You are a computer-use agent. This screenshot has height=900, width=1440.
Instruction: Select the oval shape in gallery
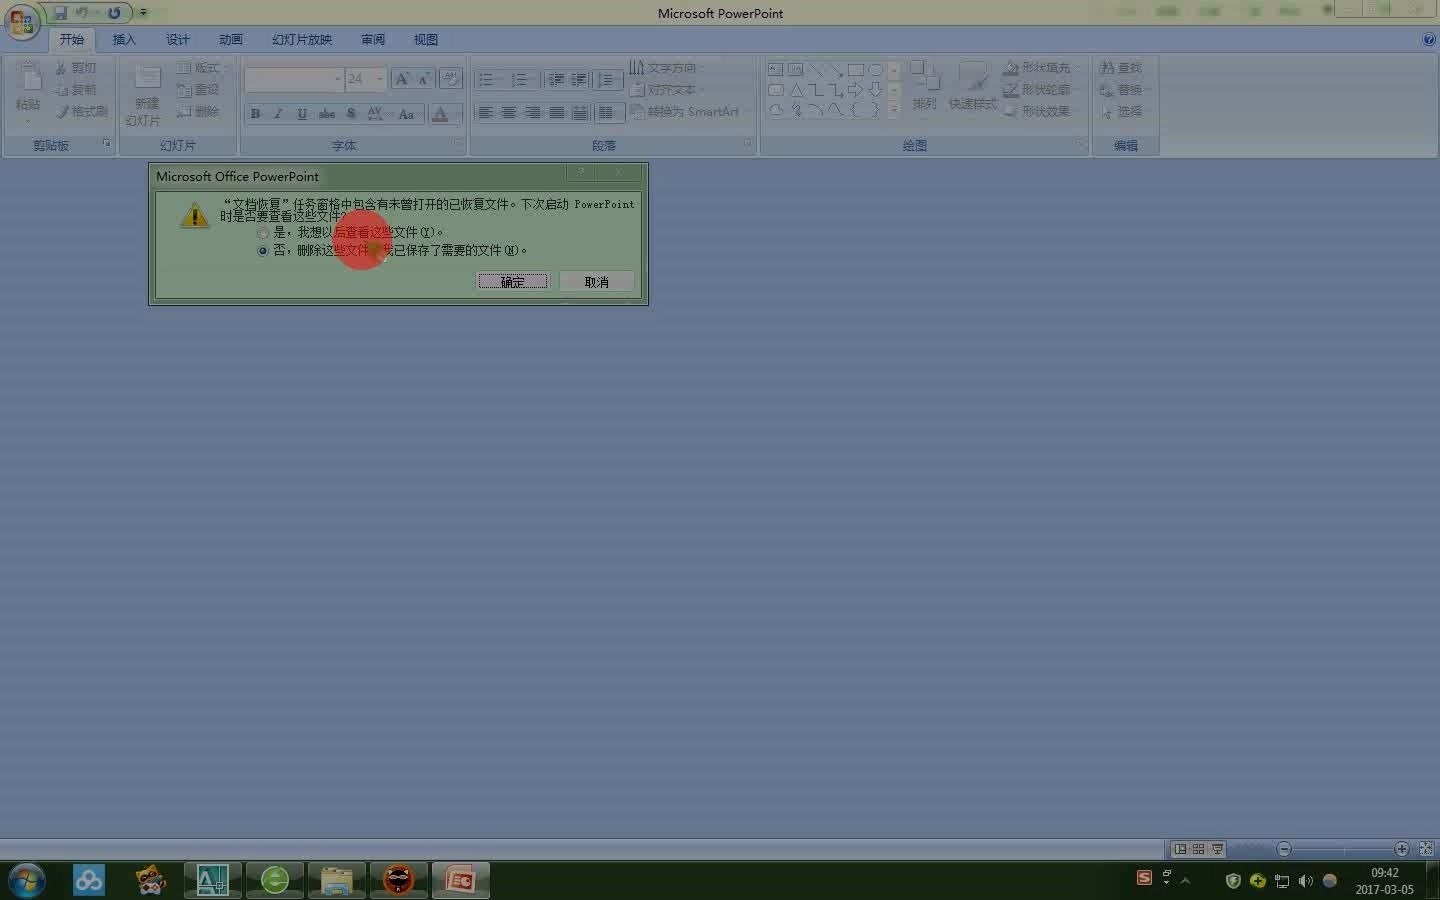pyautogui.click(x=876, y=70)
